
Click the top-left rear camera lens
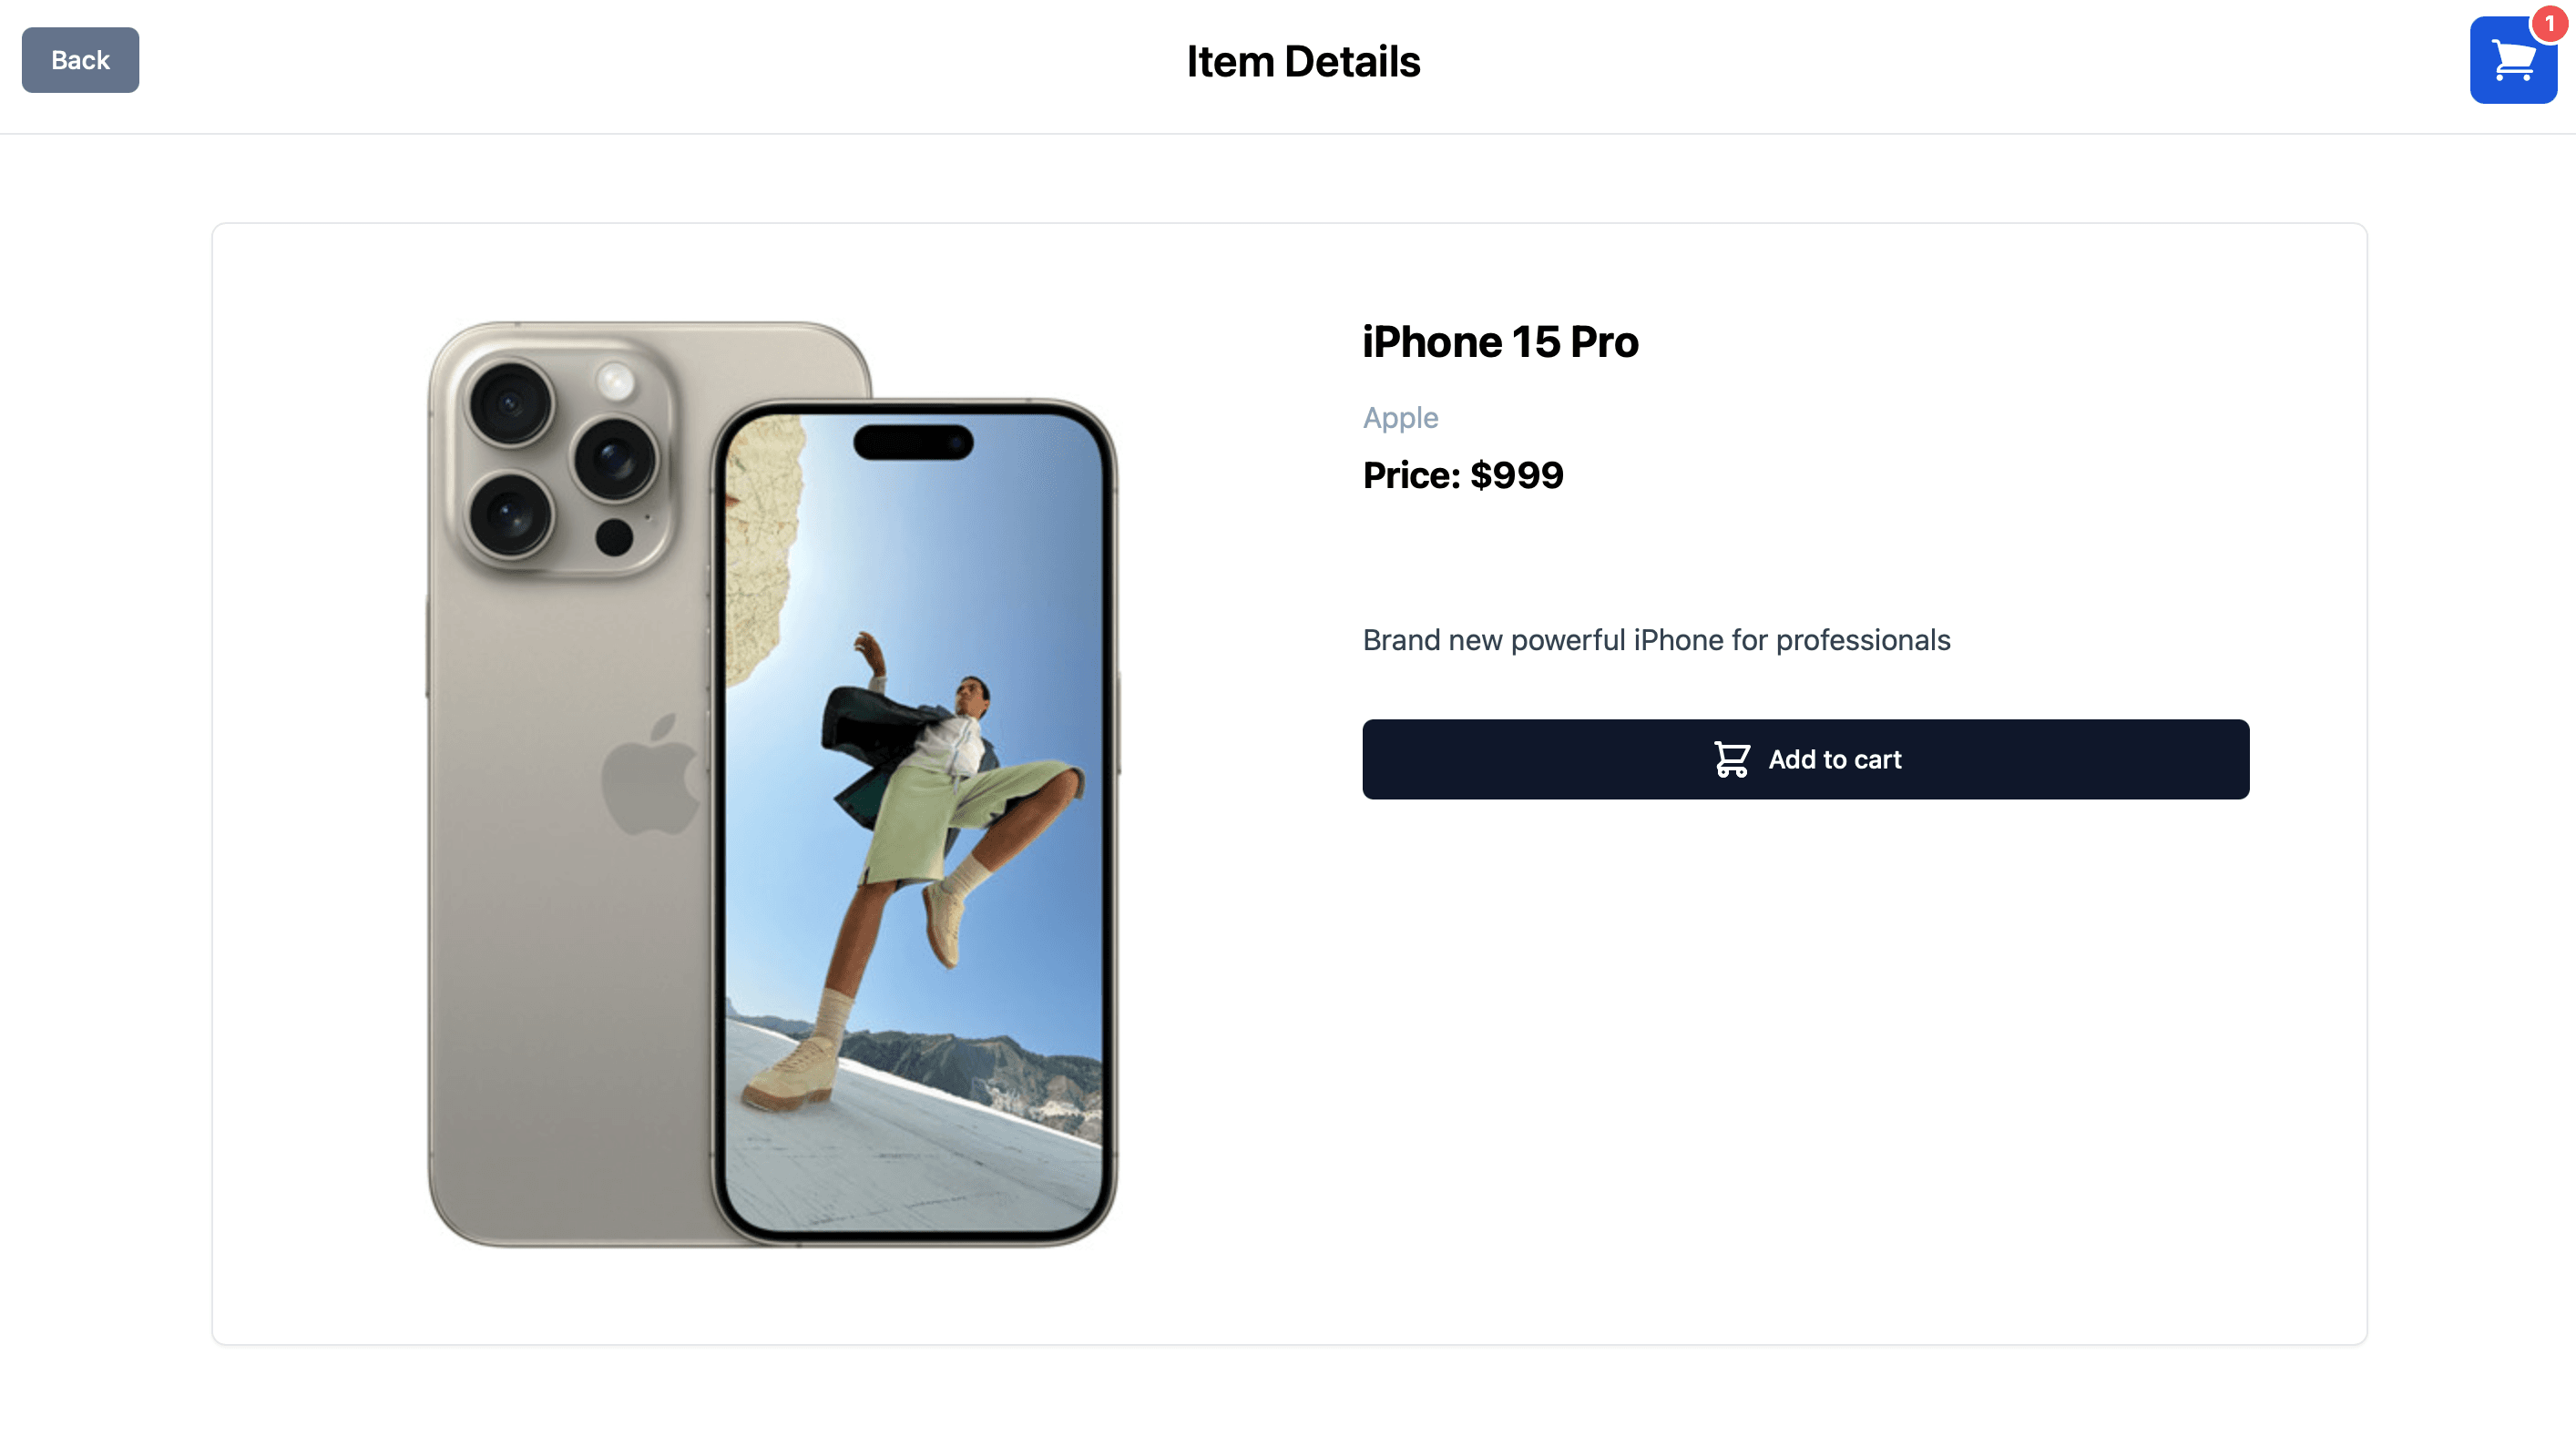click(510, 404)
